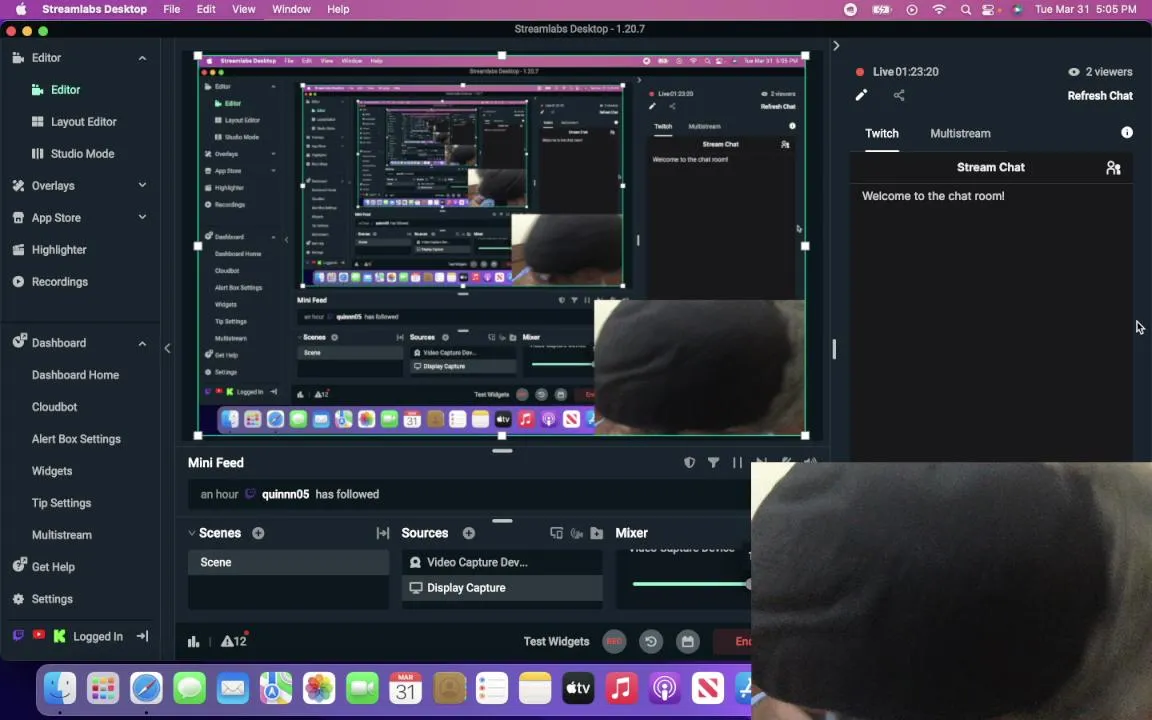Click the log out arrow icon
Image resolution: width=1152 pixels, height=720 pixels.
click(143, 636)
